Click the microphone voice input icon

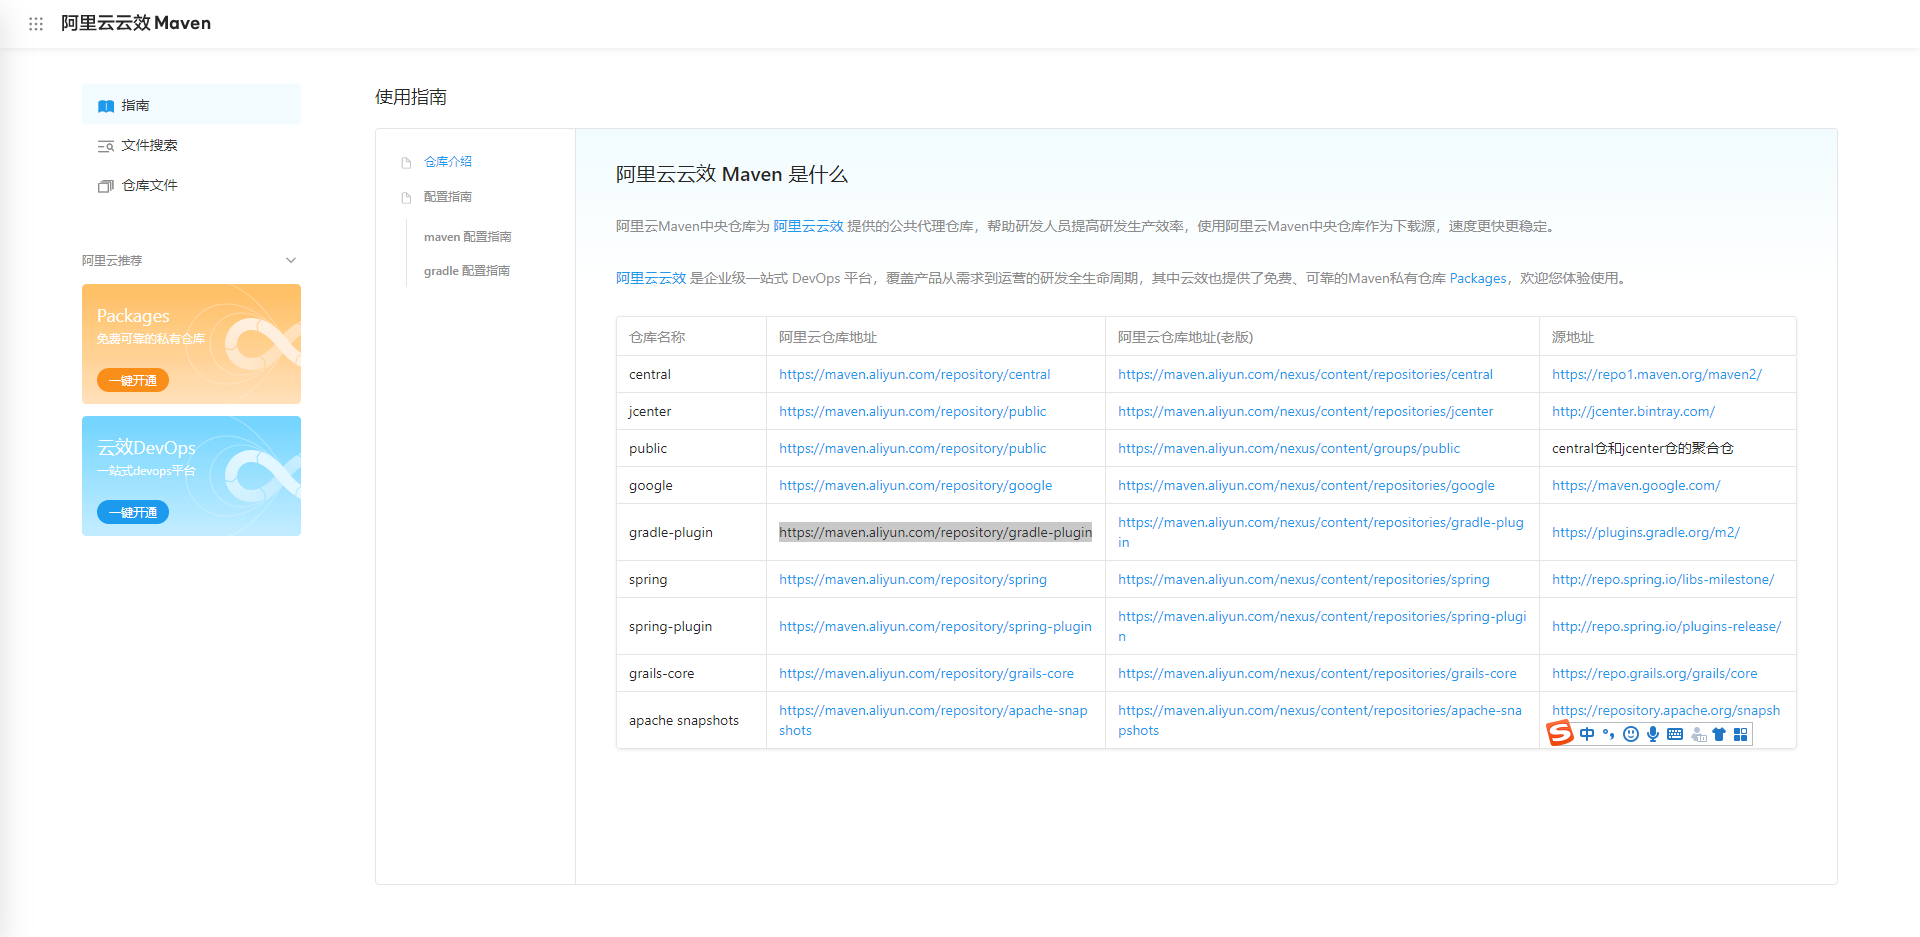tap(1653, 734)
